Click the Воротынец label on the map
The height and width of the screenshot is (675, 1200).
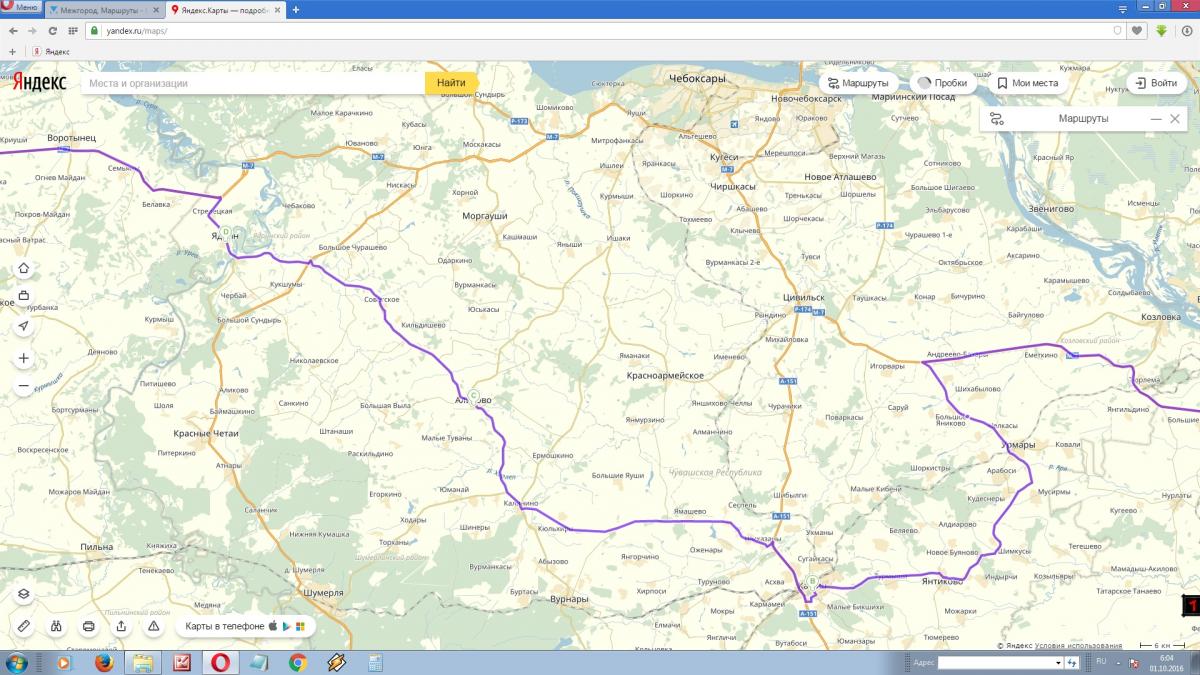click(x=72, y=136)
